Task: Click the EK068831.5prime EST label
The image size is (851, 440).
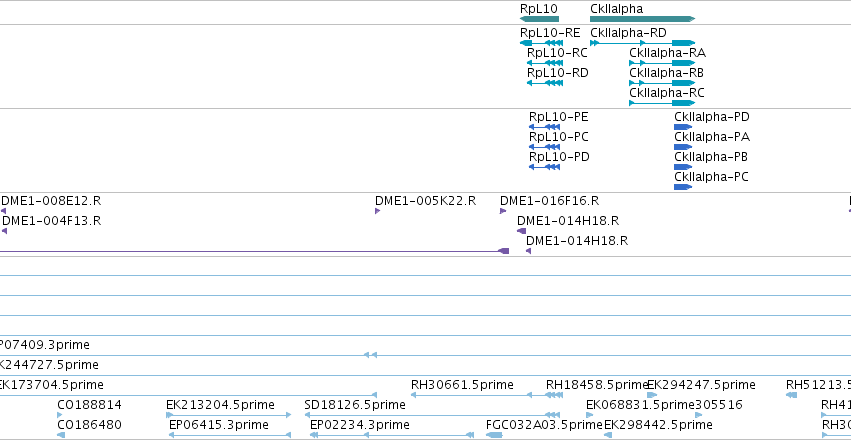Action: (x=640, y=405)
